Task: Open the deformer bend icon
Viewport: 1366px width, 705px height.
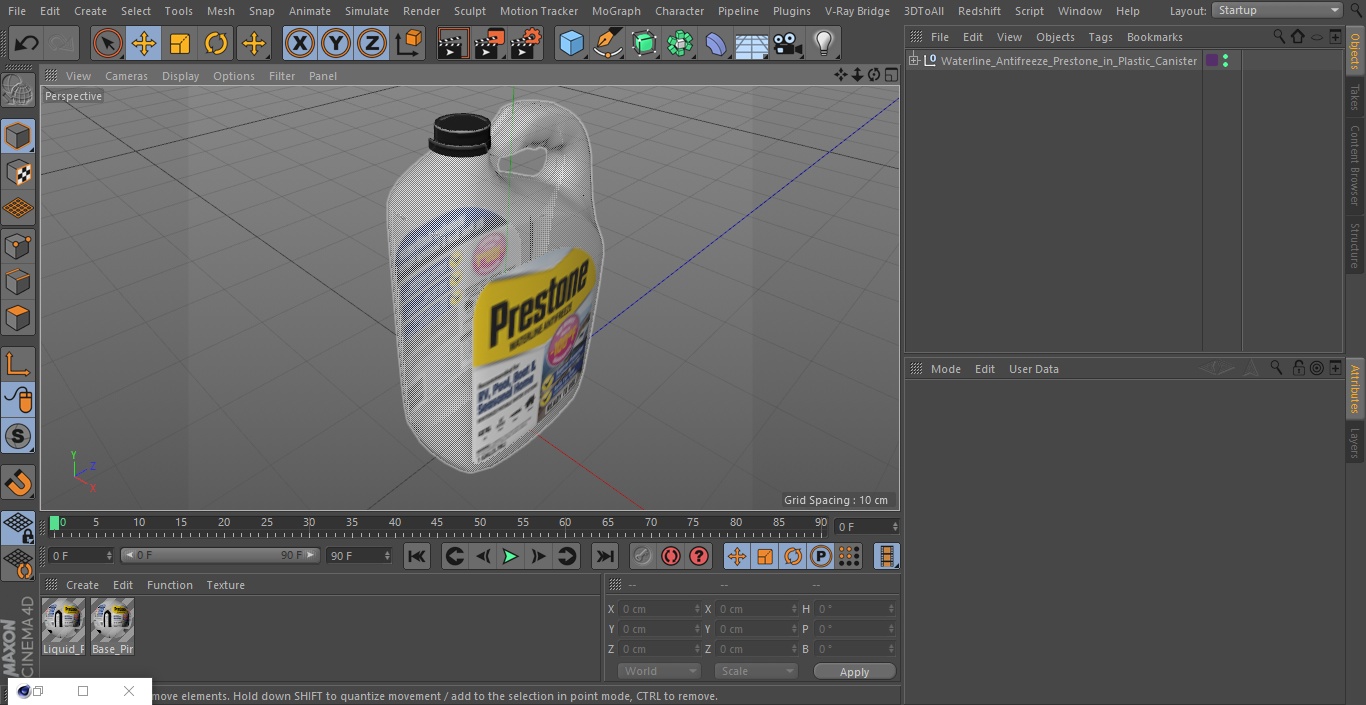Action: click(715, 43)
